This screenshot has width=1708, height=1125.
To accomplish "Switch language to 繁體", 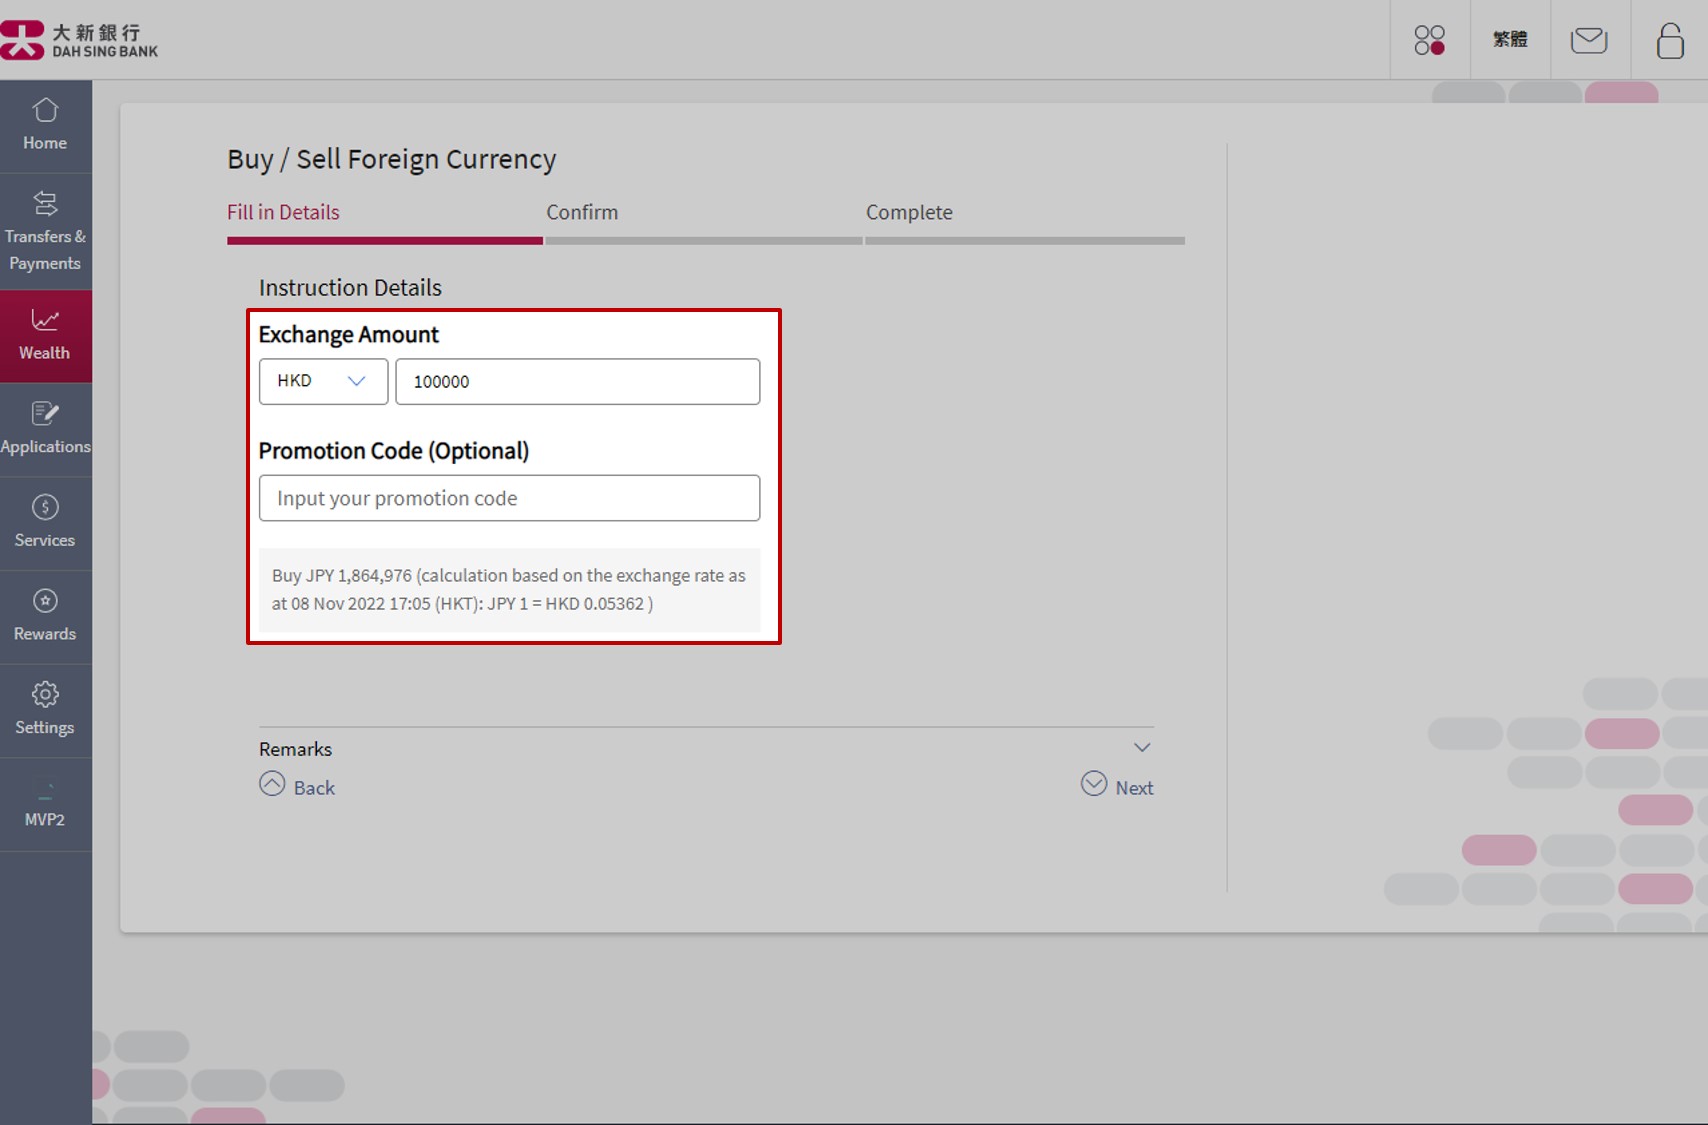I will [1510, 39].
